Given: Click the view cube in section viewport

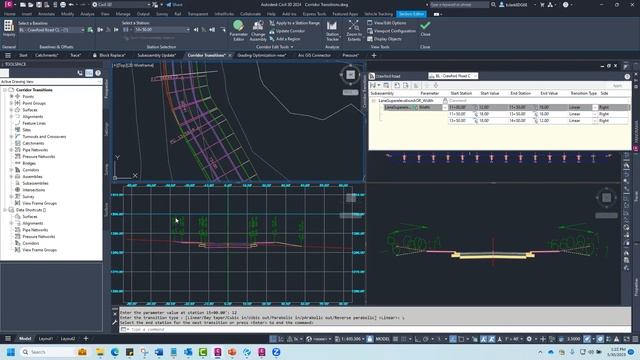Looking at the screenshot, I should click(607, 198).
